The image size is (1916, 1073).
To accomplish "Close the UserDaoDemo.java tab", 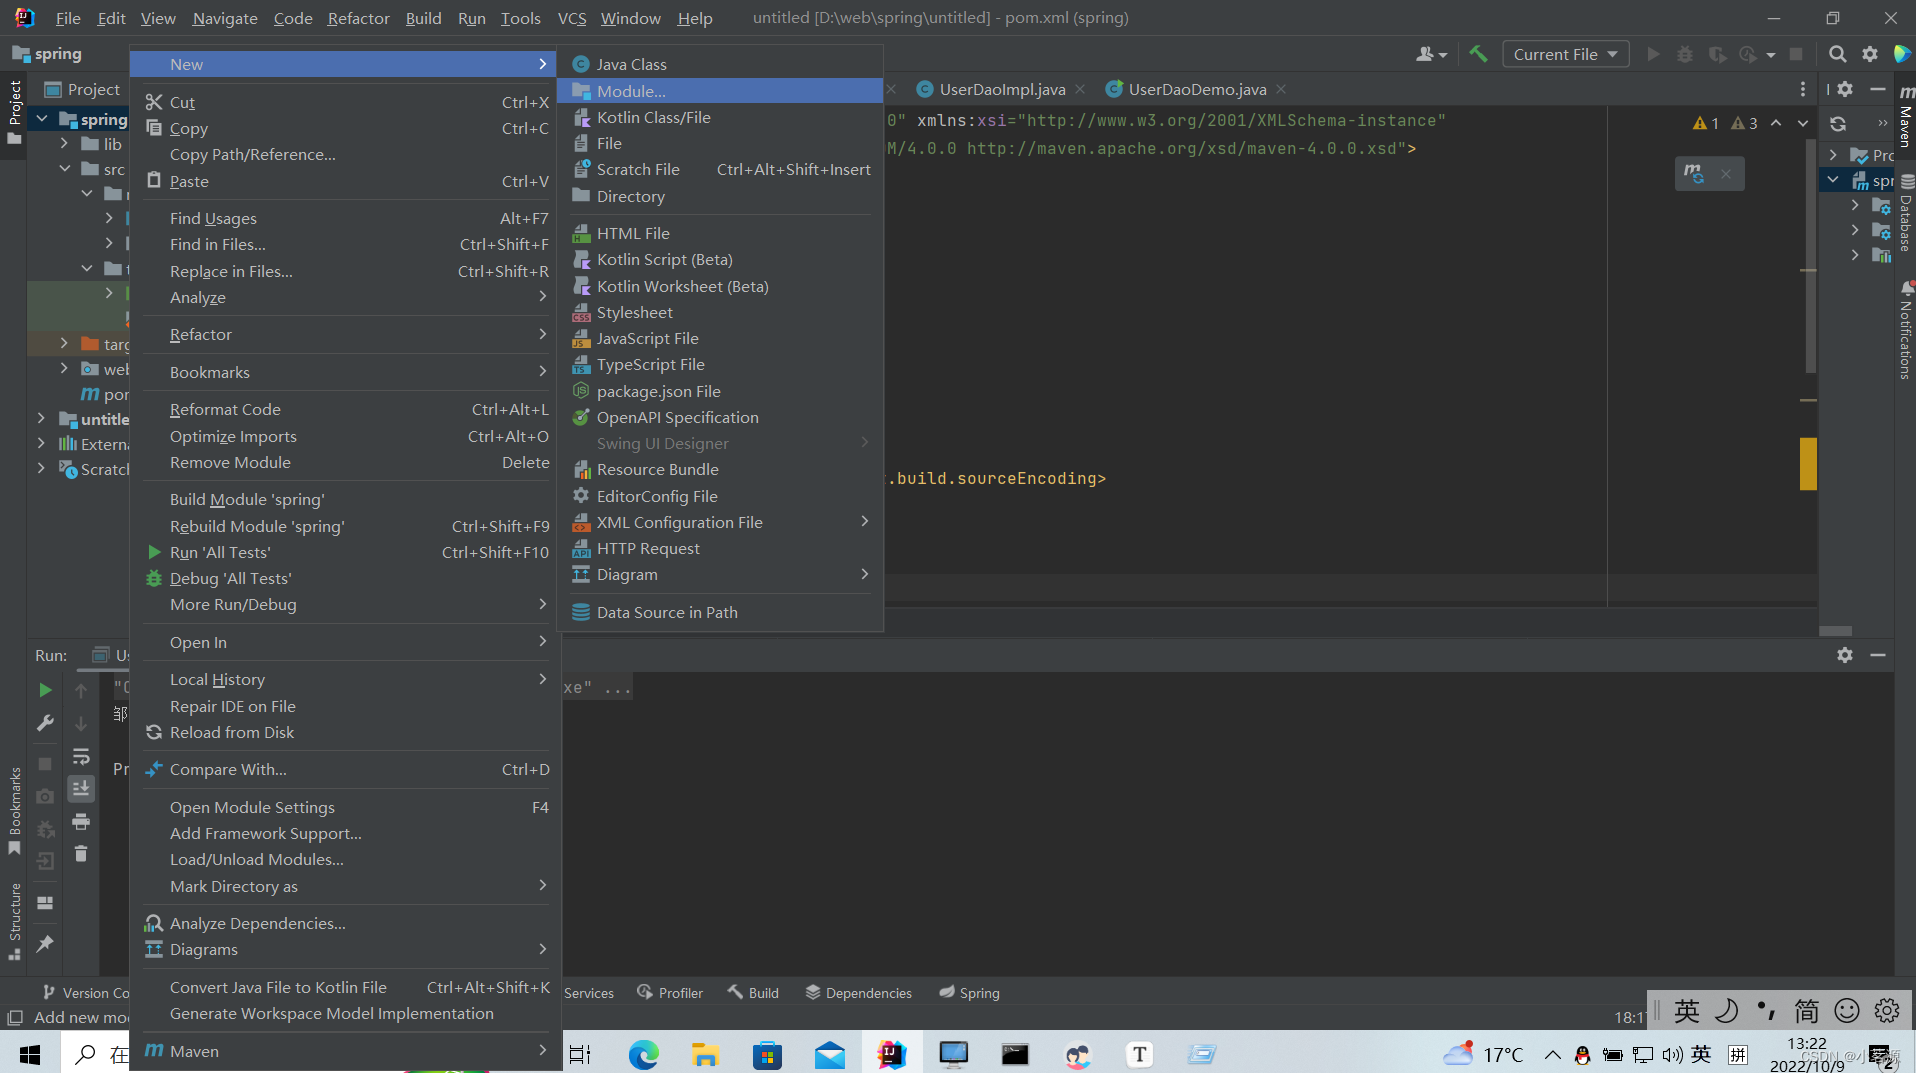I will (x=1281, y=89).
